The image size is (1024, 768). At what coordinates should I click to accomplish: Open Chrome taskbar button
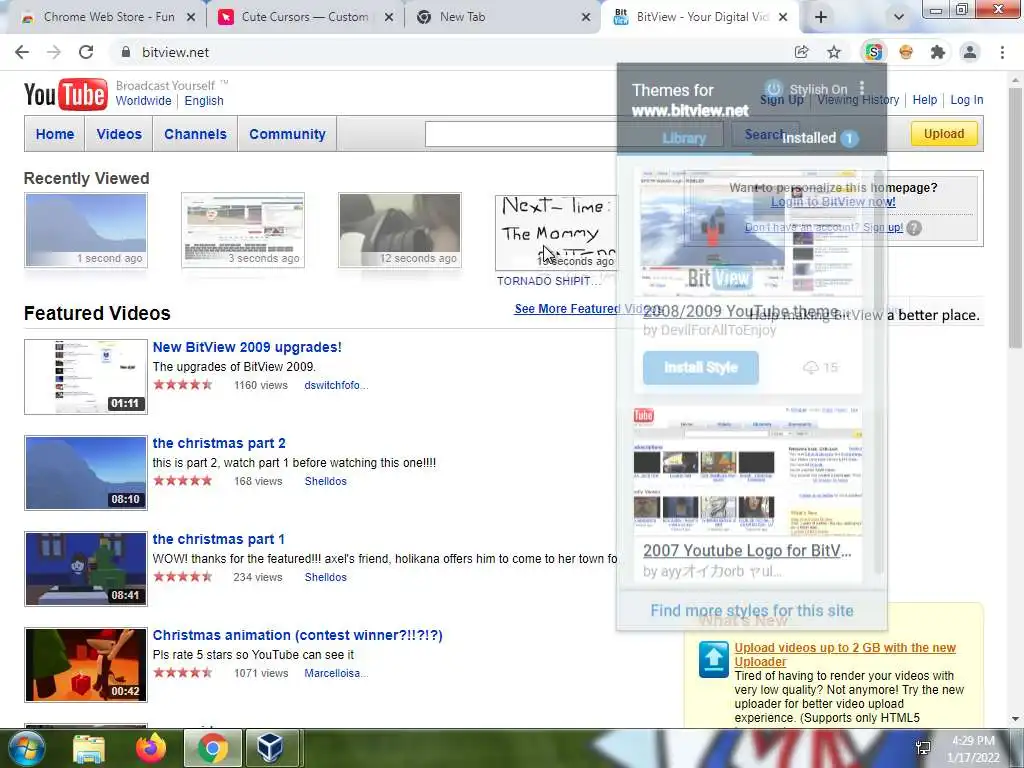coord(213,748)
